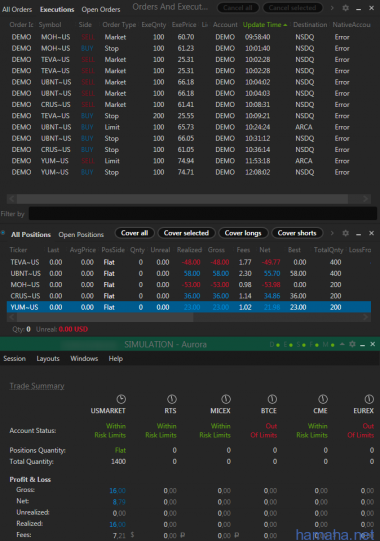Open Aurora title bar settings gear
This screenshot has height=541, width=380.
coord(352,344)
